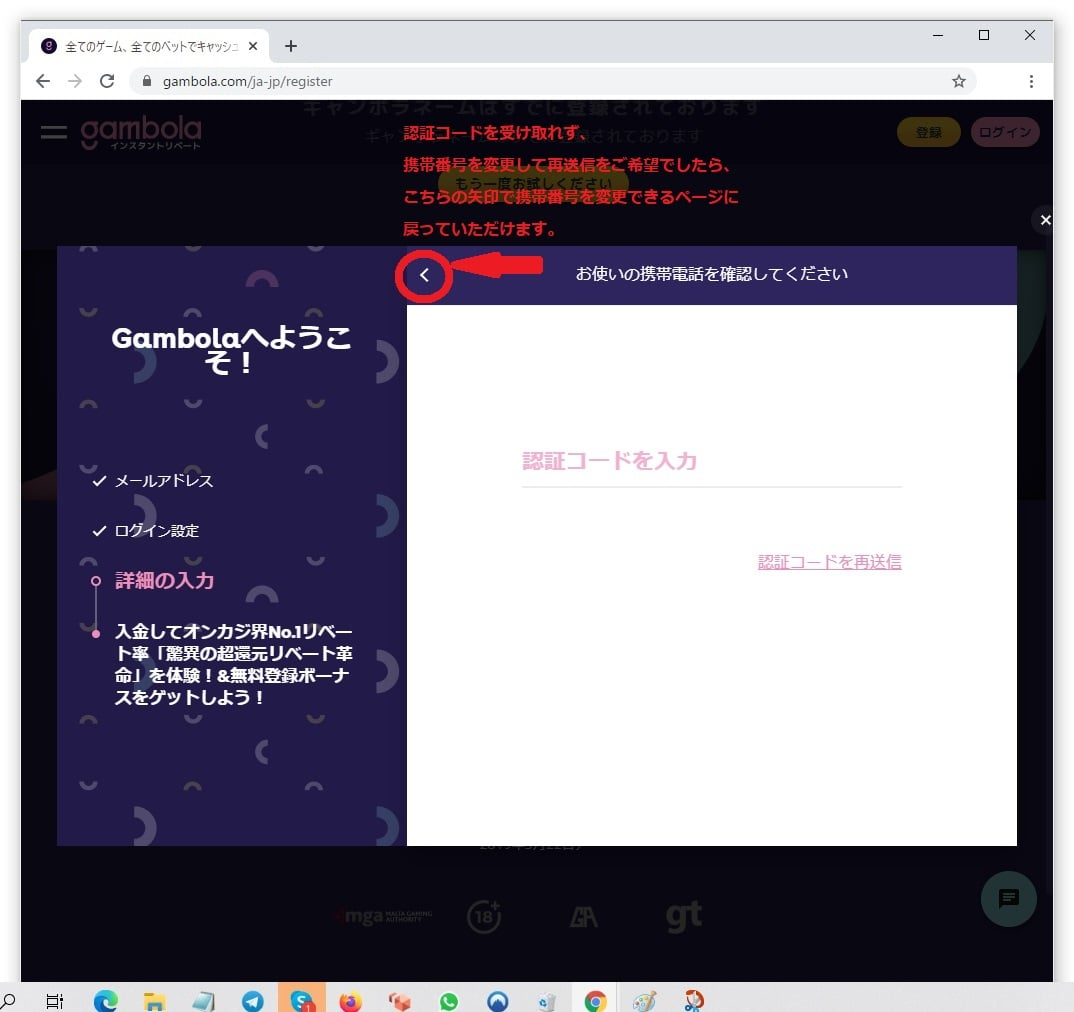
Task: Open the hamburger menu next to the gambola logo
Action: (53, 132)
